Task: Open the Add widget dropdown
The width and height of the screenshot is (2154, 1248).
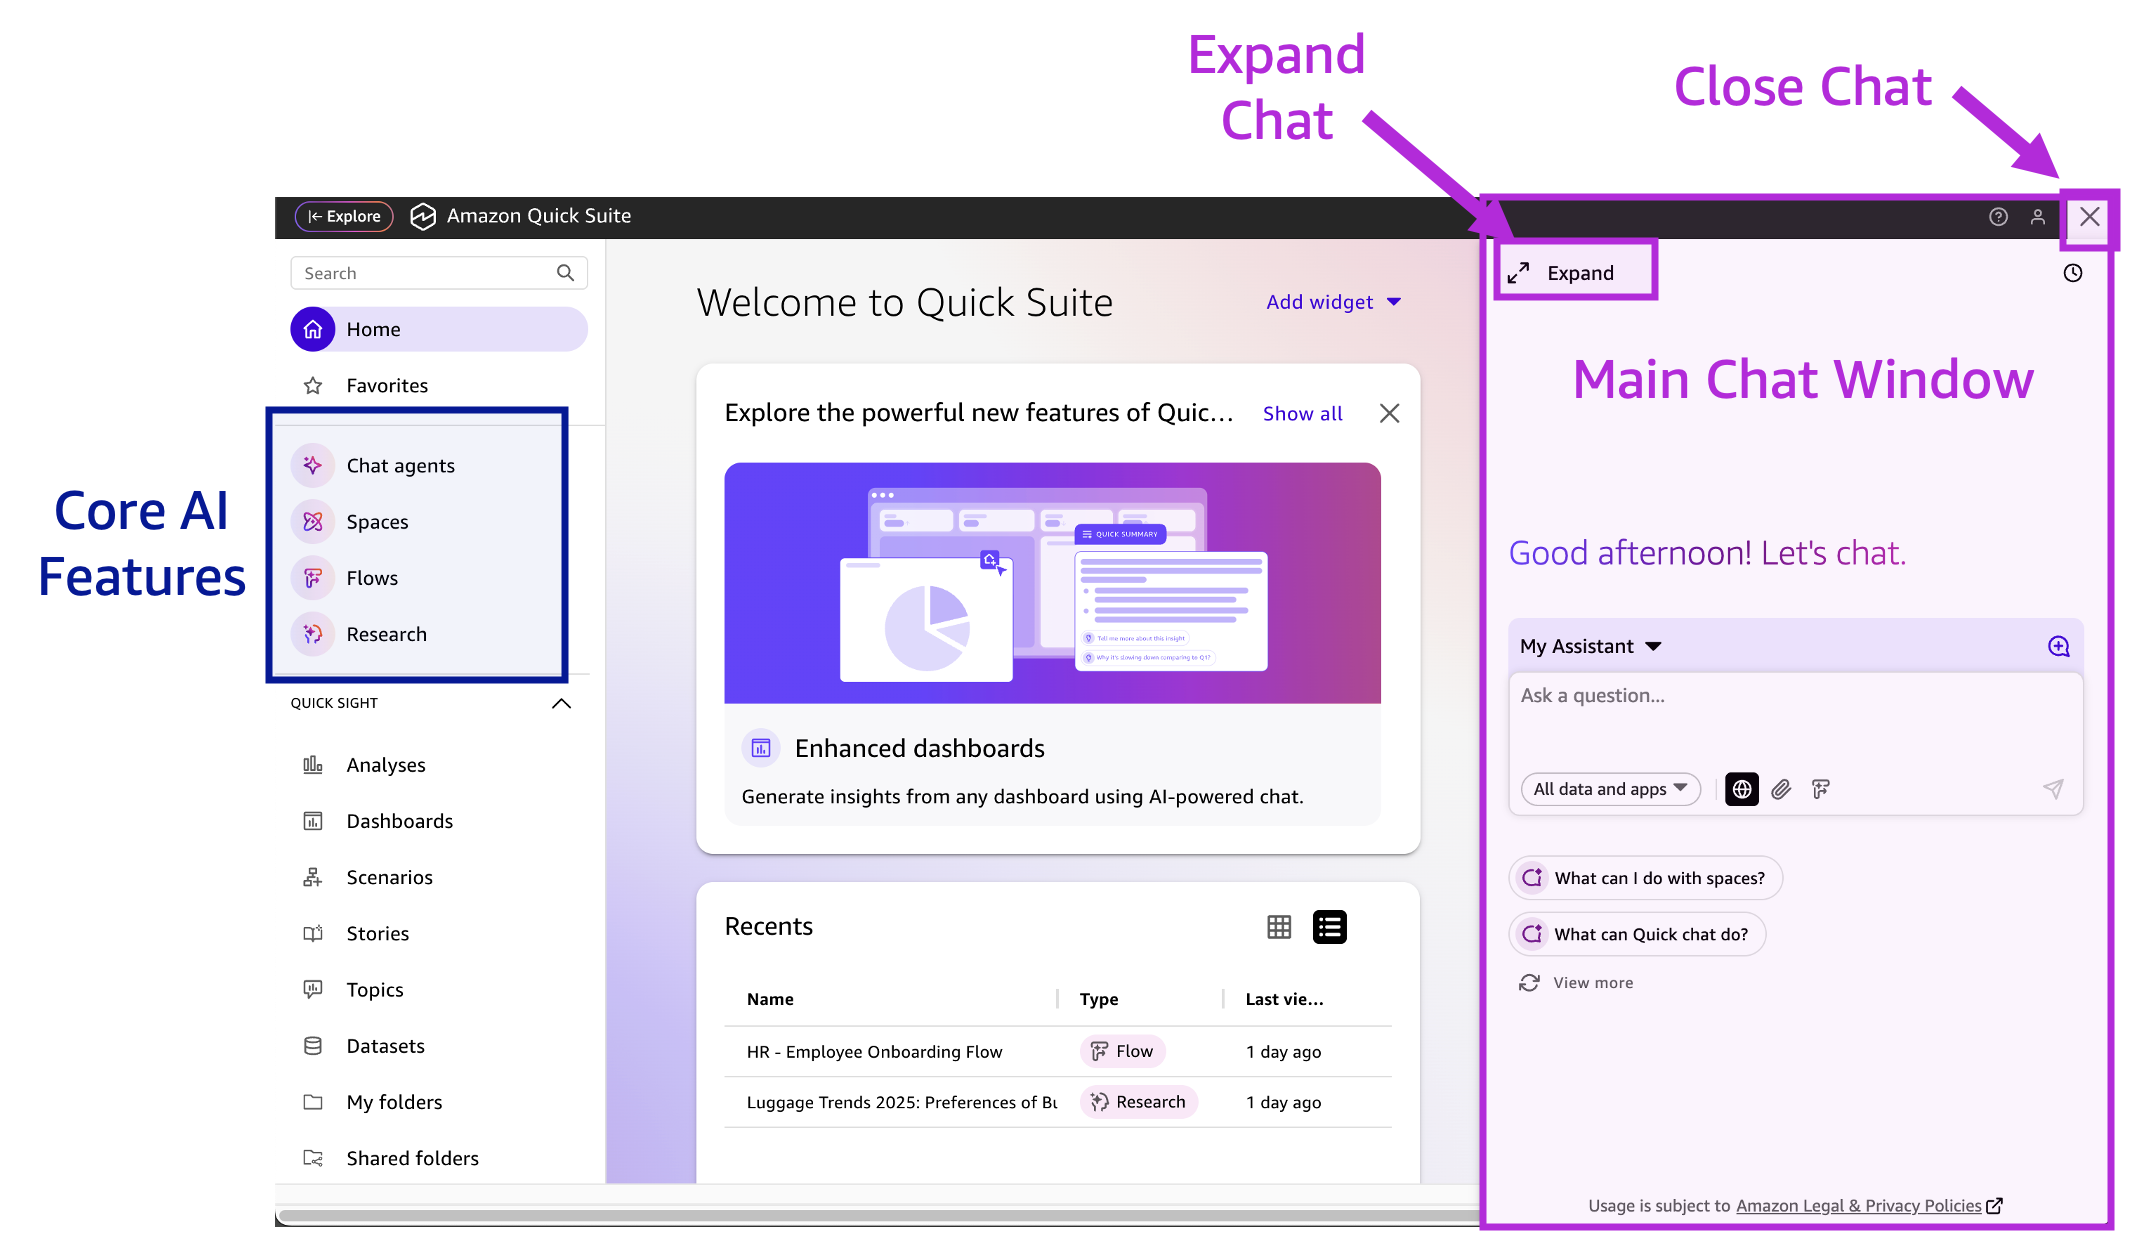Action: point(1333,302)
